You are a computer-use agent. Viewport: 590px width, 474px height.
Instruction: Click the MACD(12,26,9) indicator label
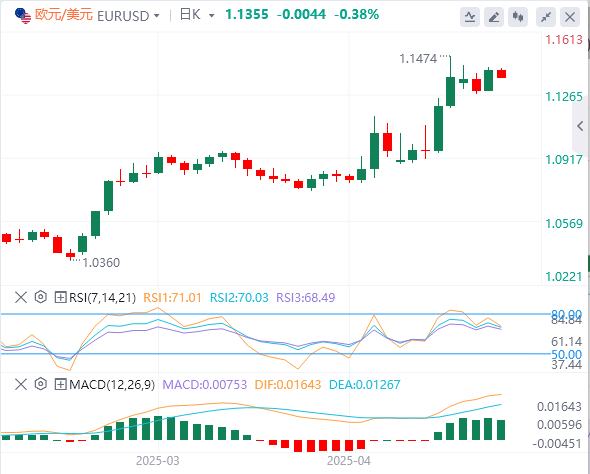(112, 384)
